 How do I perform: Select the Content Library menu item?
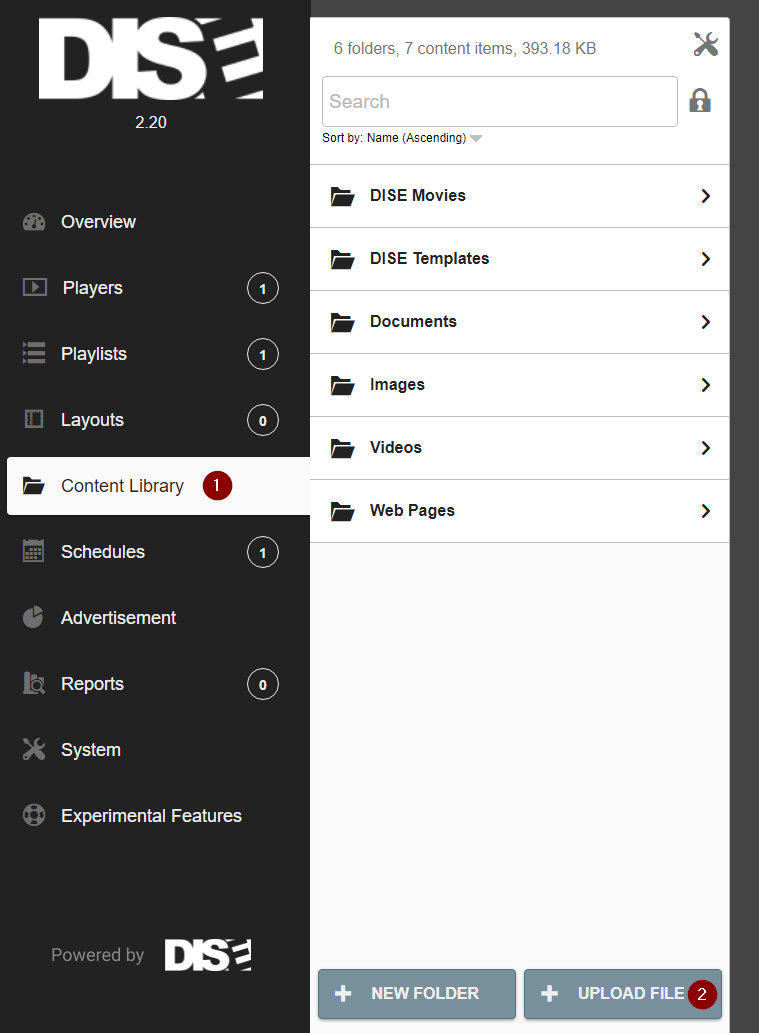(x=158, y=486)
